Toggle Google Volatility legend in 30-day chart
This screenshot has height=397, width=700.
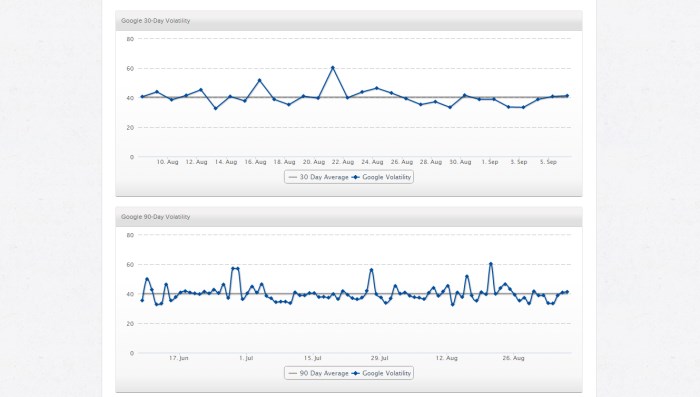[x=381, y=177]
